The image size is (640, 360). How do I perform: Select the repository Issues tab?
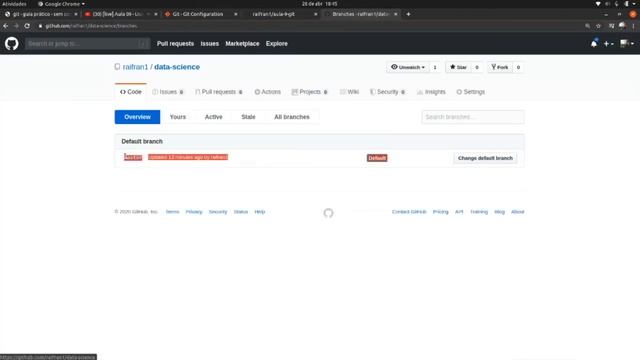[x=168, y=92]
